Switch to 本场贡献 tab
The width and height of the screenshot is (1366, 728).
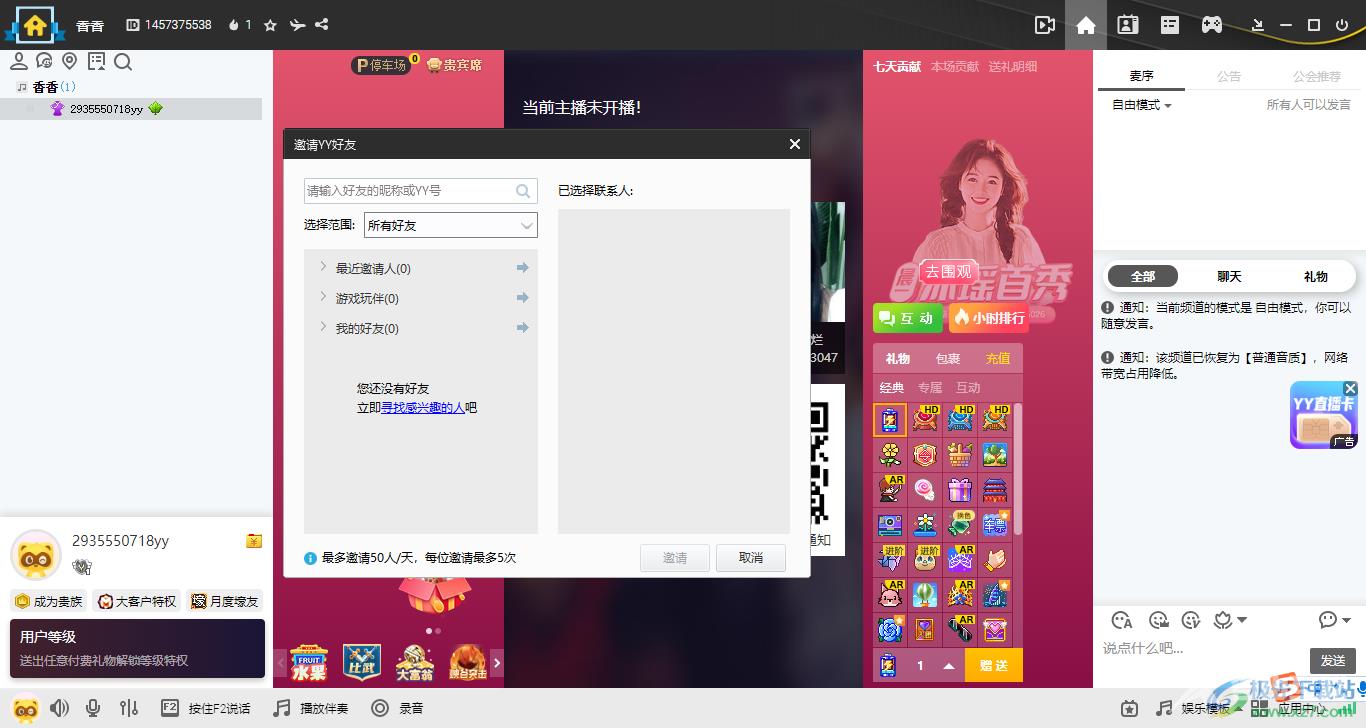(955, 67)
